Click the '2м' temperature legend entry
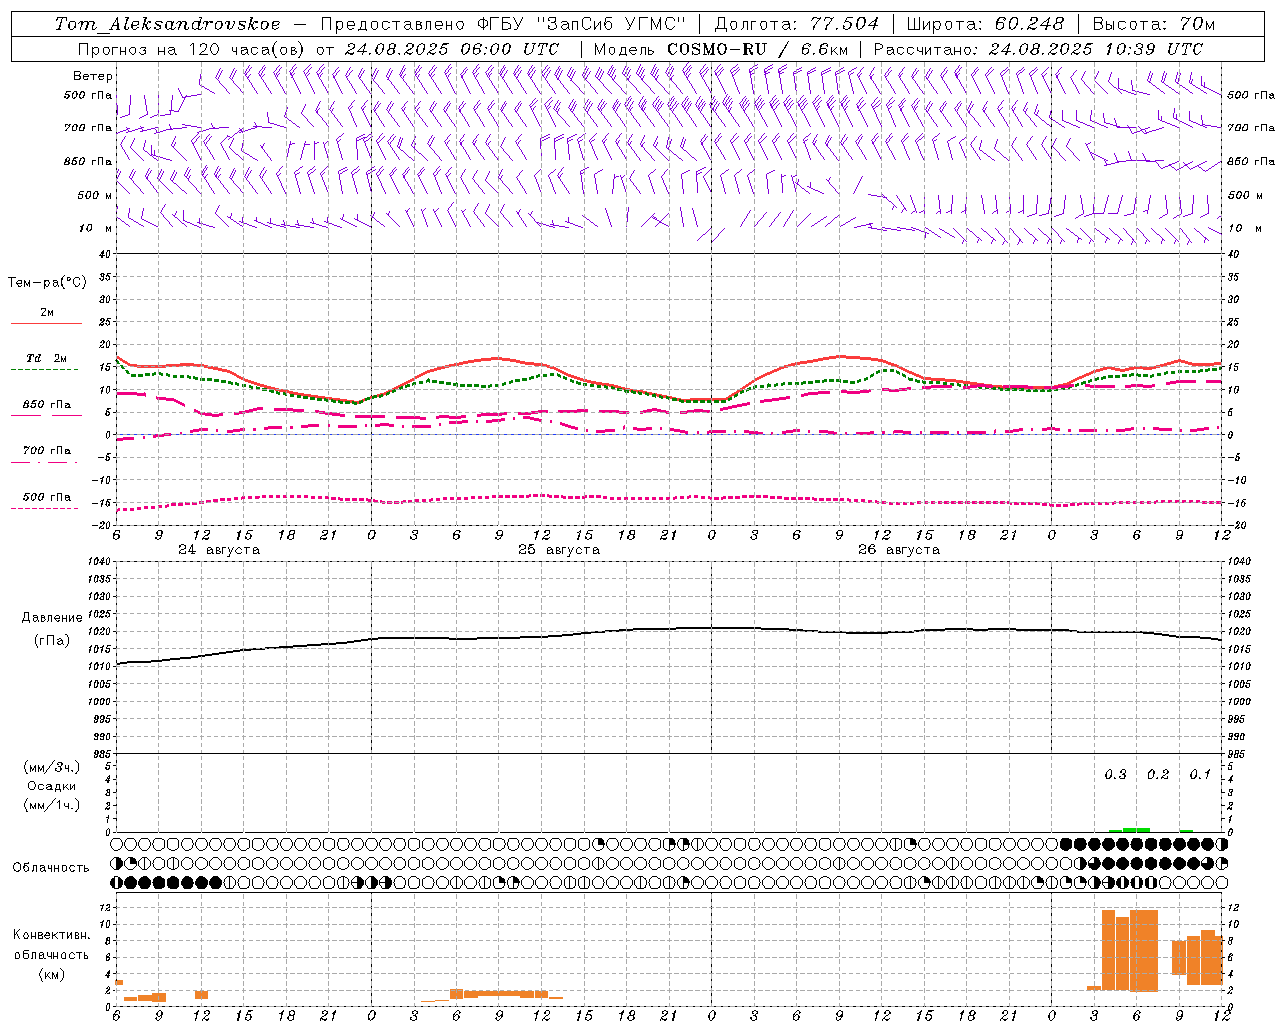This screenshot has height=1024, width=1280. tap(47, 312)
